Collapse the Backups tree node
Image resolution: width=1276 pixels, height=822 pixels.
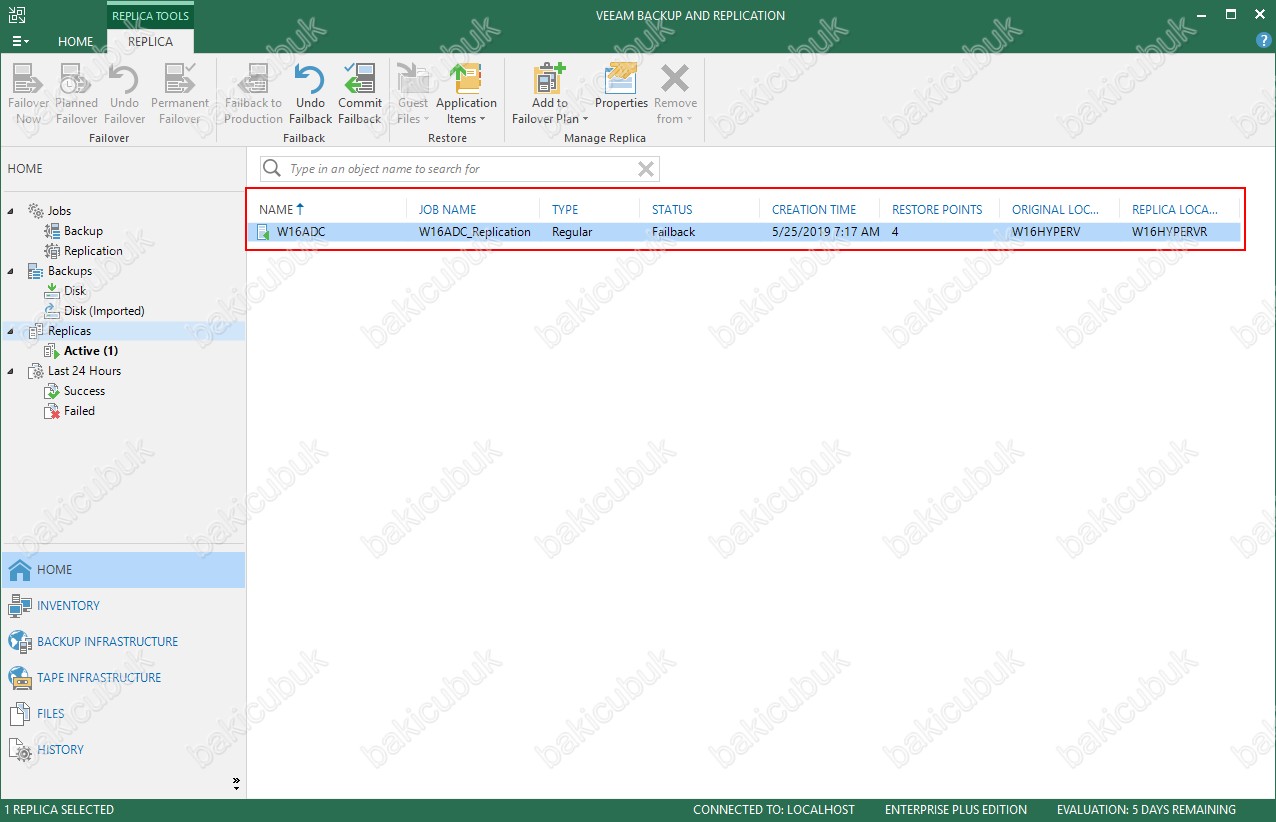point(11,271)
